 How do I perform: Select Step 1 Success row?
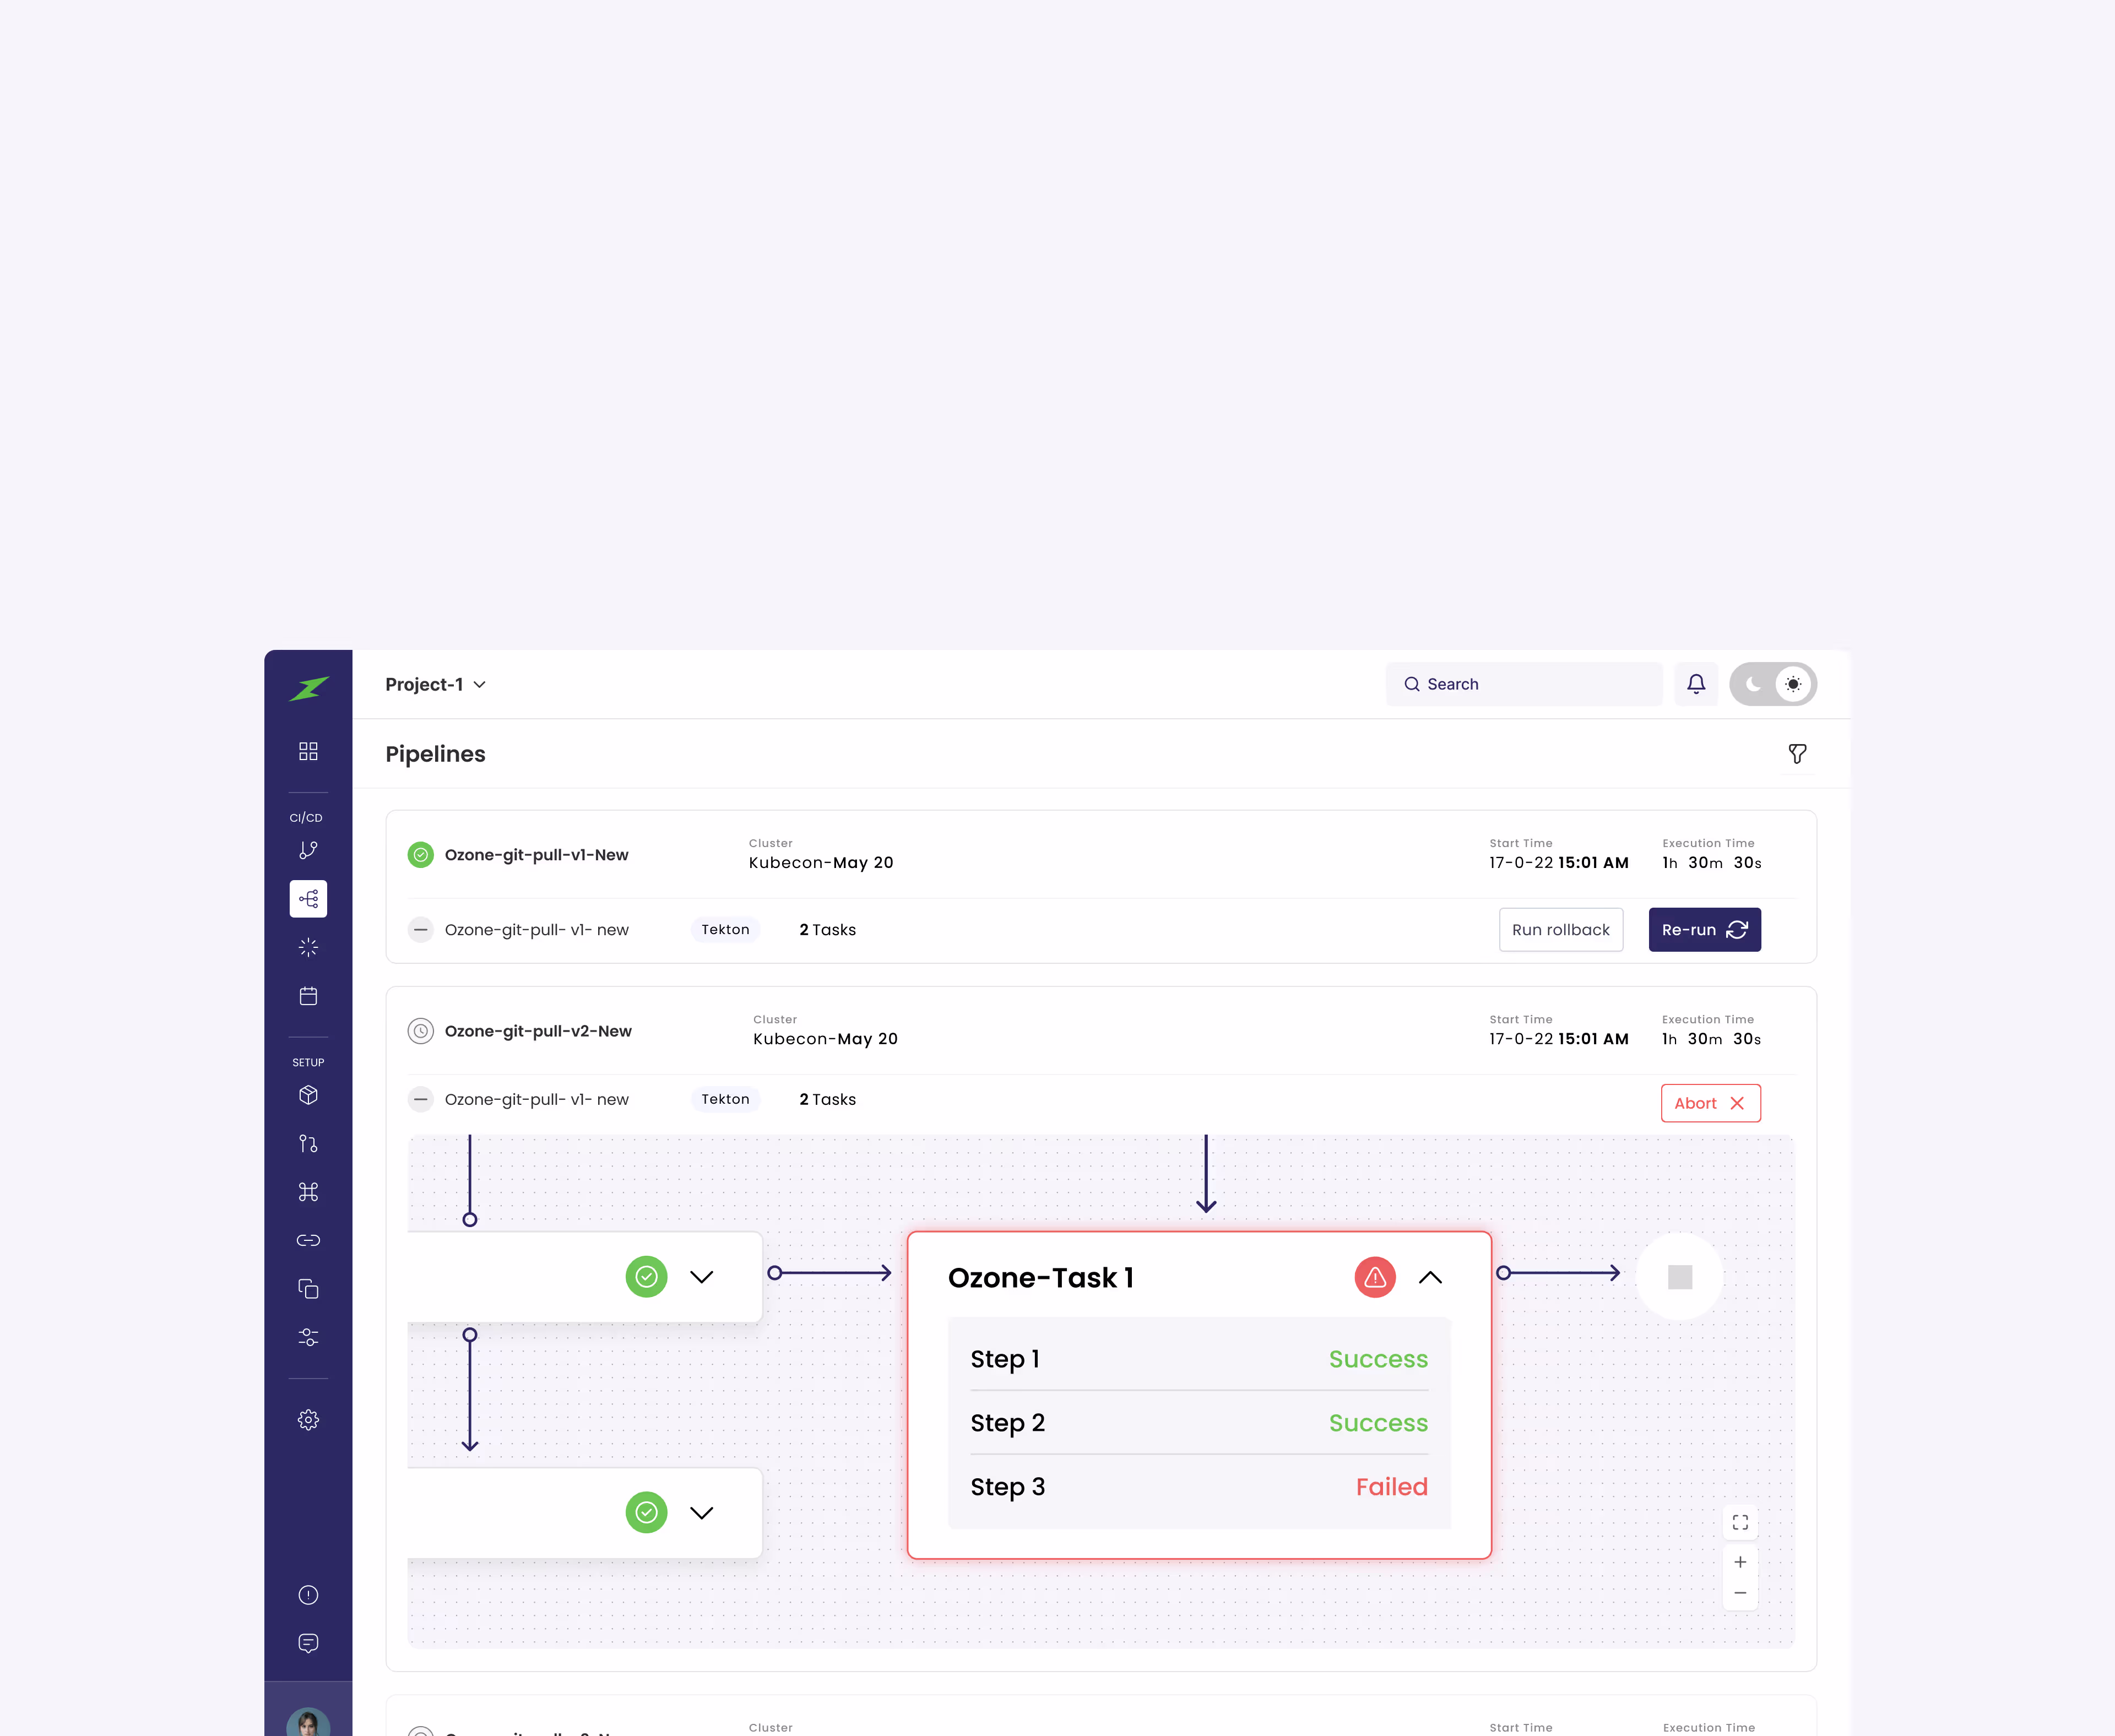click(x=1198, y=1359)
